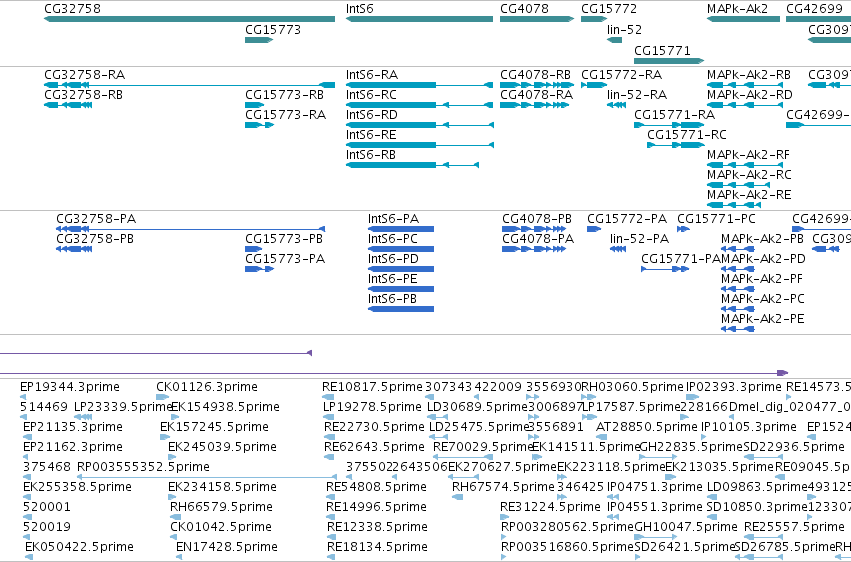Screen dimensions: 851x562
Task: Click EST EP19344.3prime
Action: [x=23, y=397]
